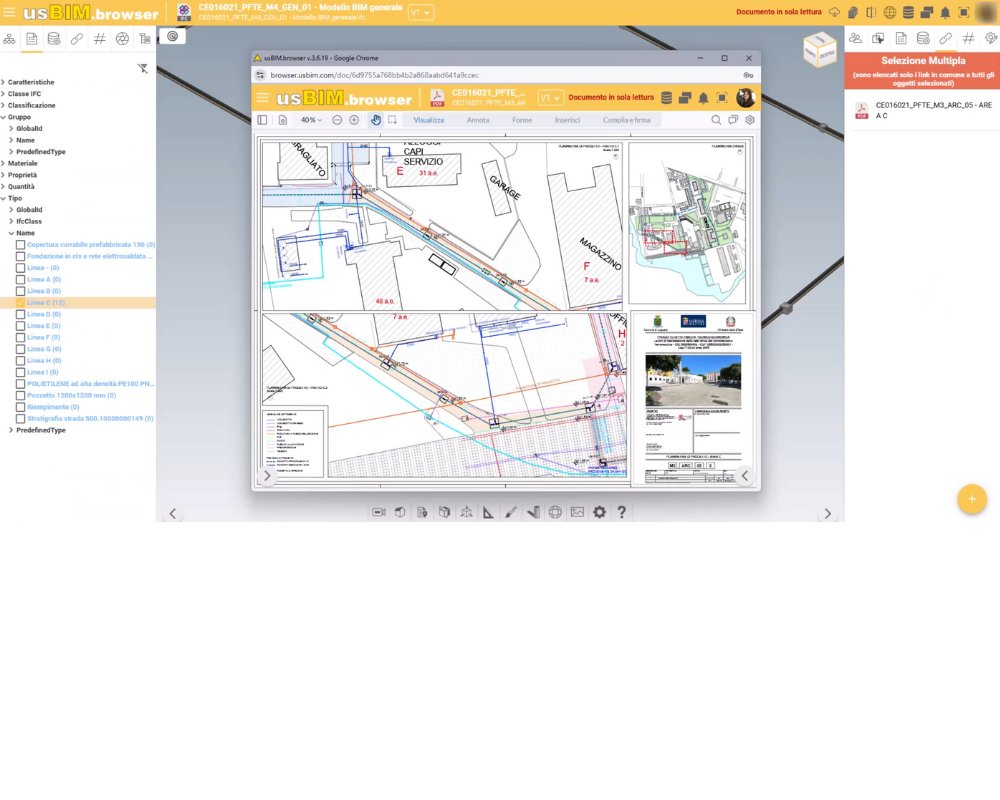Click the browser address bar URL
1000x800 pixels.
(x=374, y=75)
